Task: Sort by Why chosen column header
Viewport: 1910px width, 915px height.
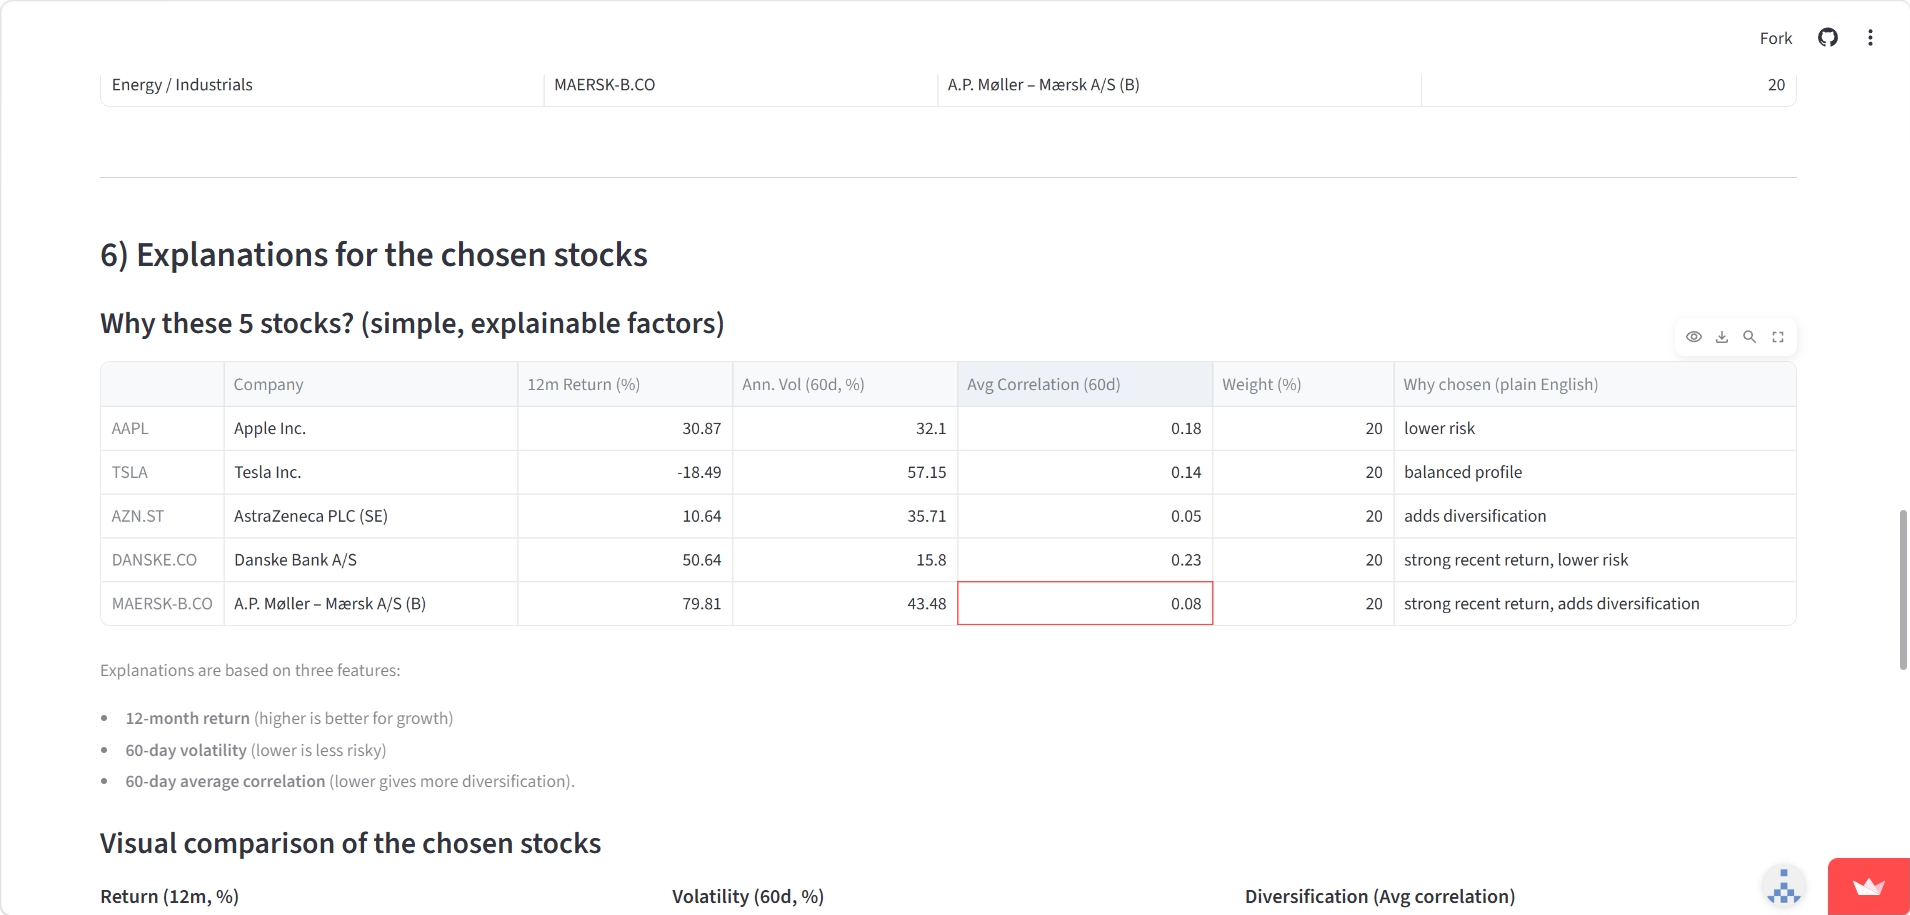Action: point(1595,384)
